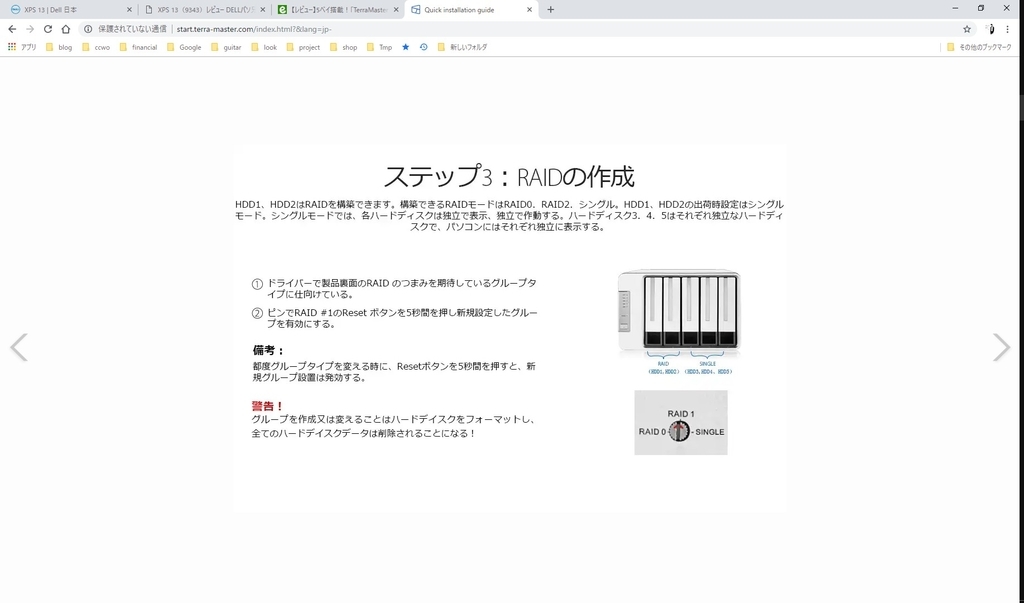Bookmark this page with star icon

tap(967, 29)
